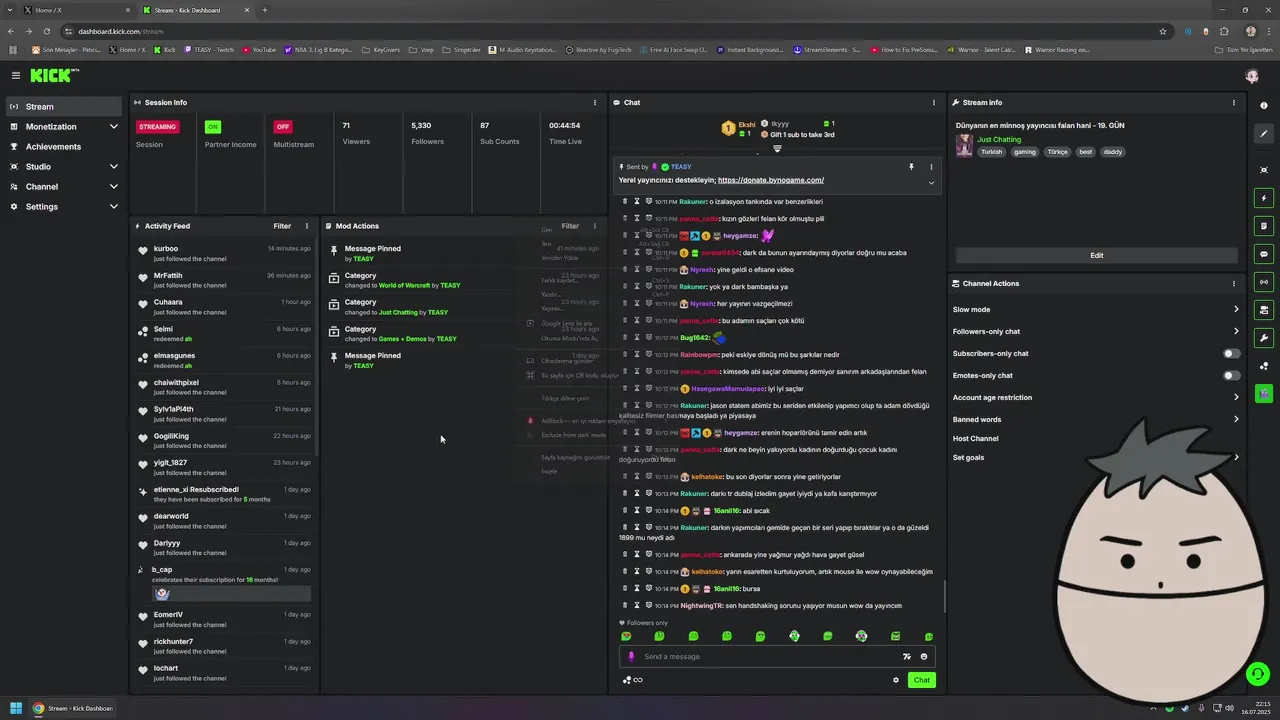Open the Stream Info three-dot menu
1280x720 pixels.
(x=1233, y=102)
